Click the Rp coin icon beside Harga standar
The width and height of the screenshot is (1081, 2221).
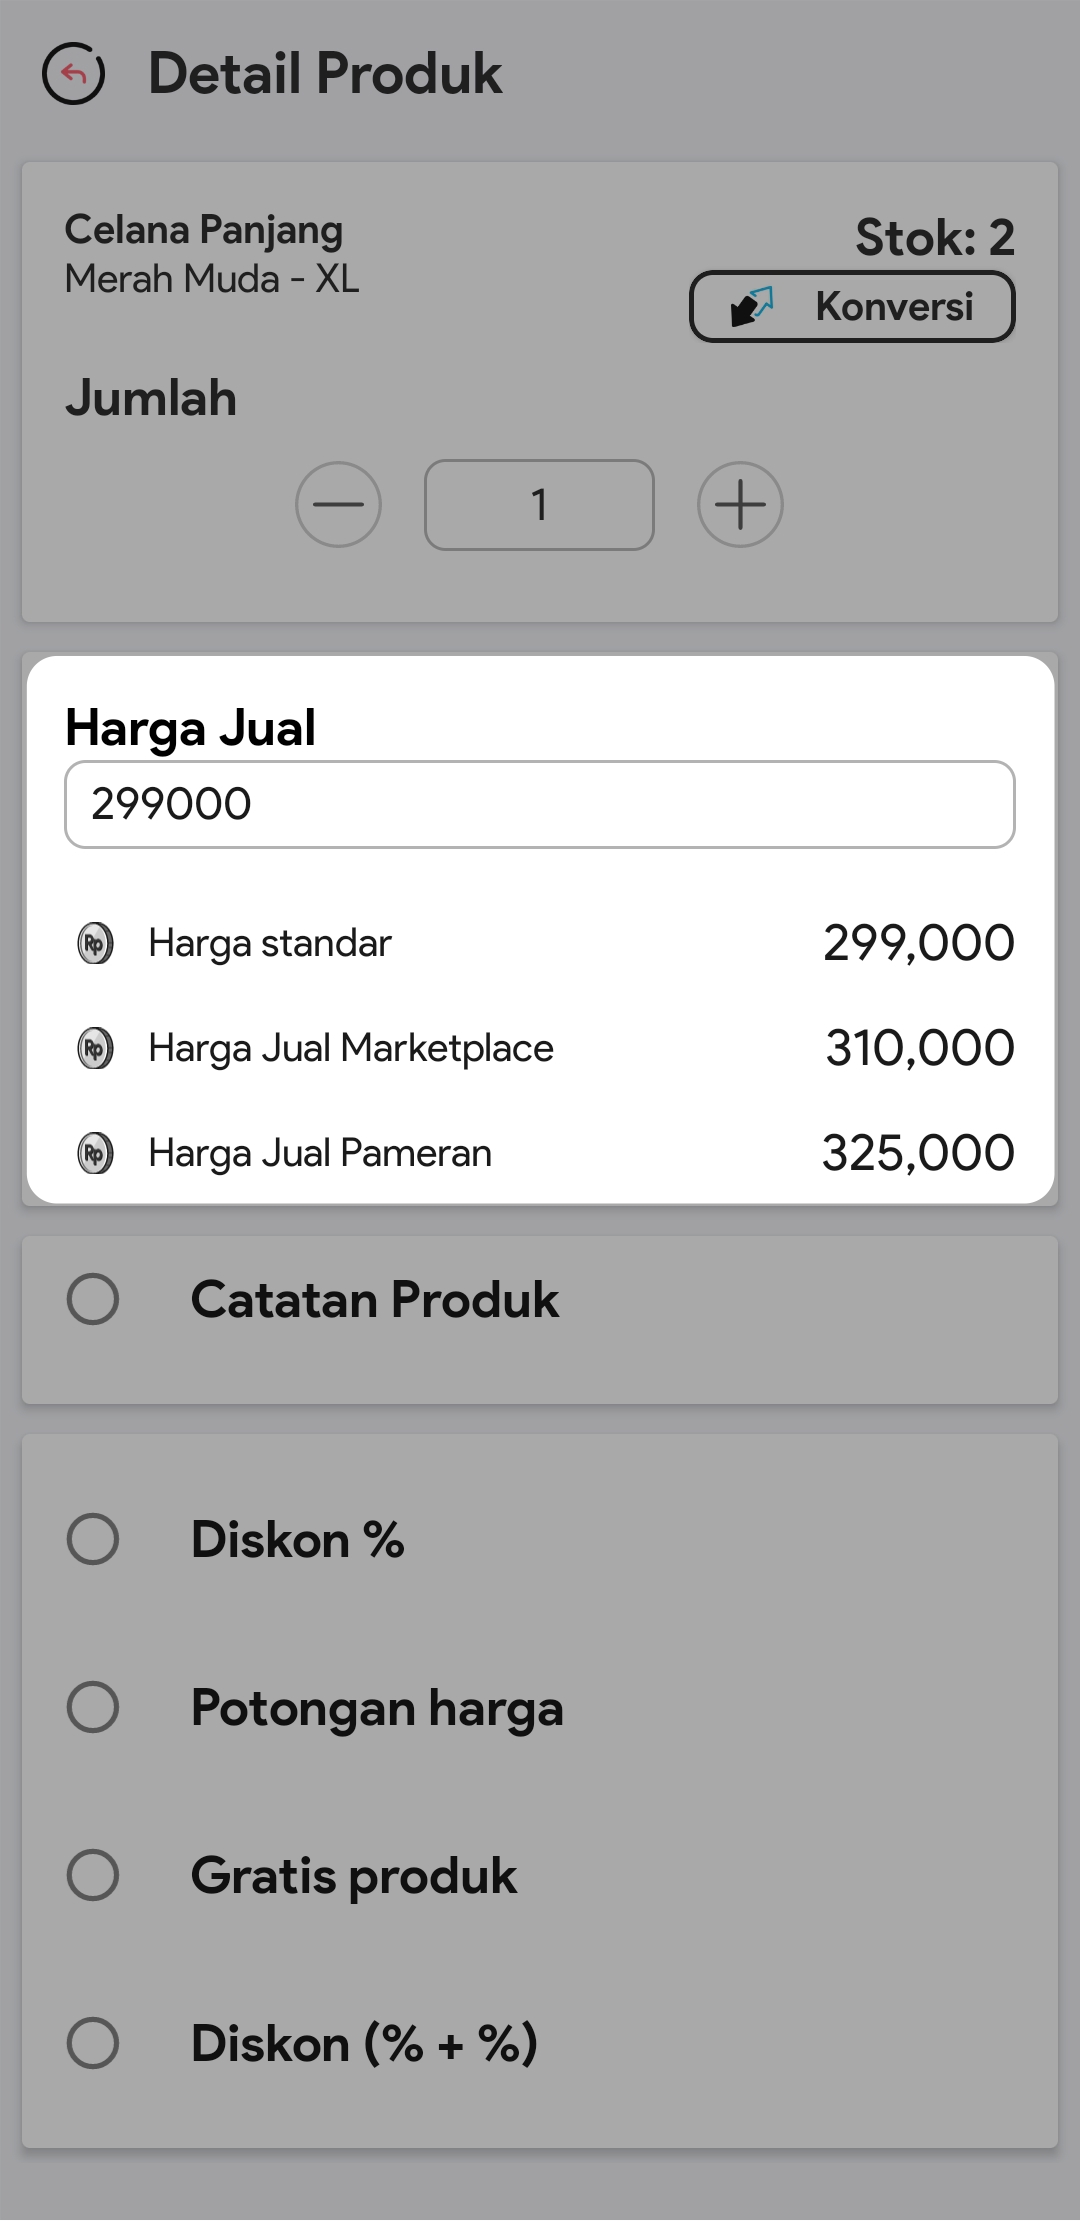(96, 943)
